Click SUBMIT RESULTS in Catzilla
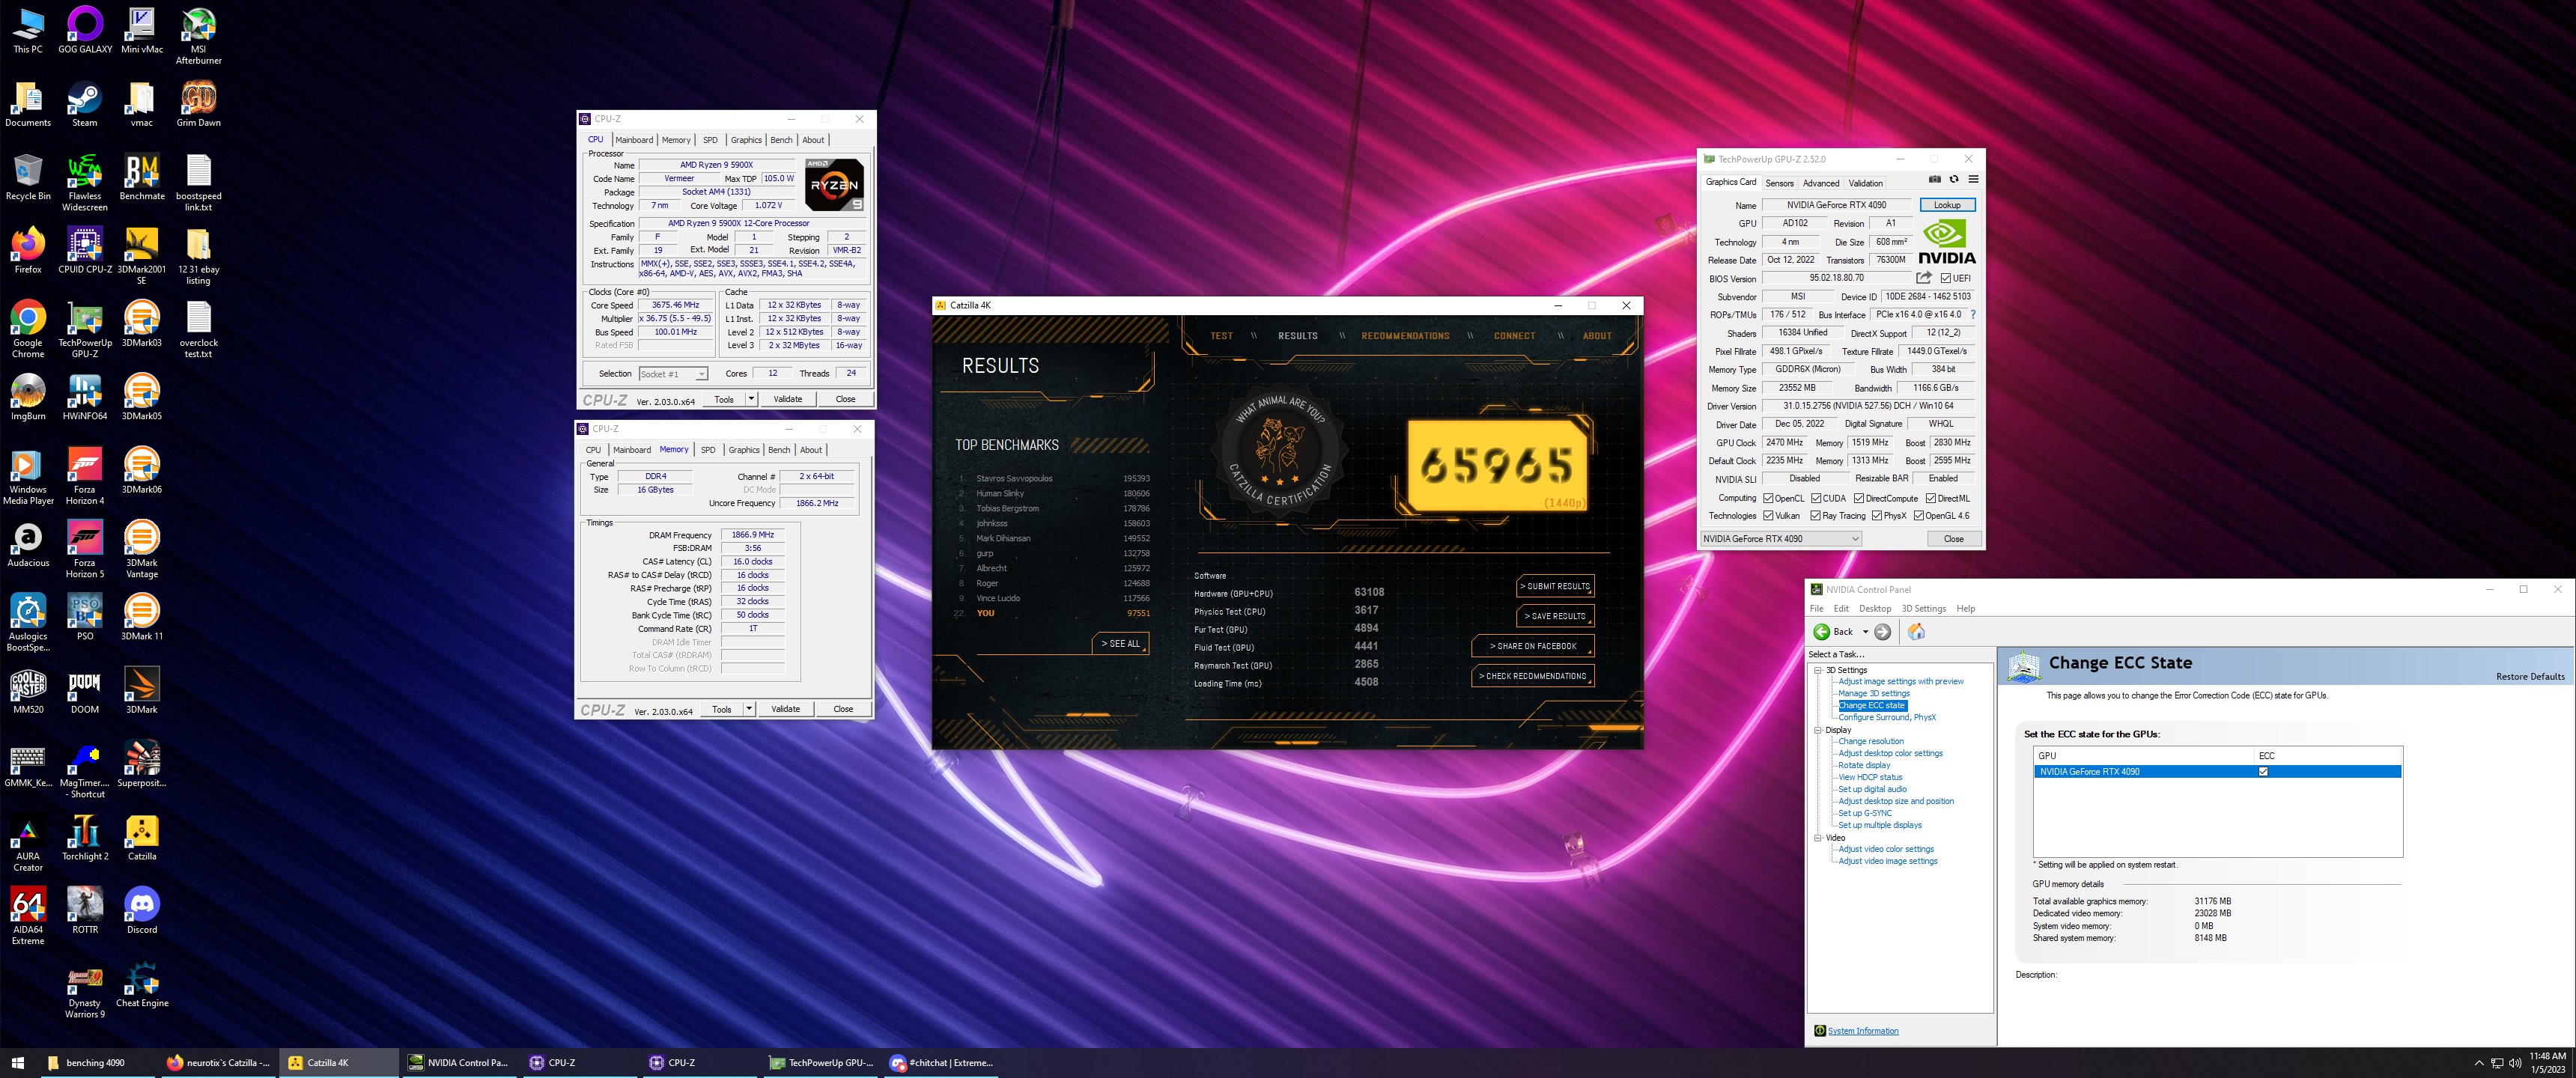 coord(1555,586)
